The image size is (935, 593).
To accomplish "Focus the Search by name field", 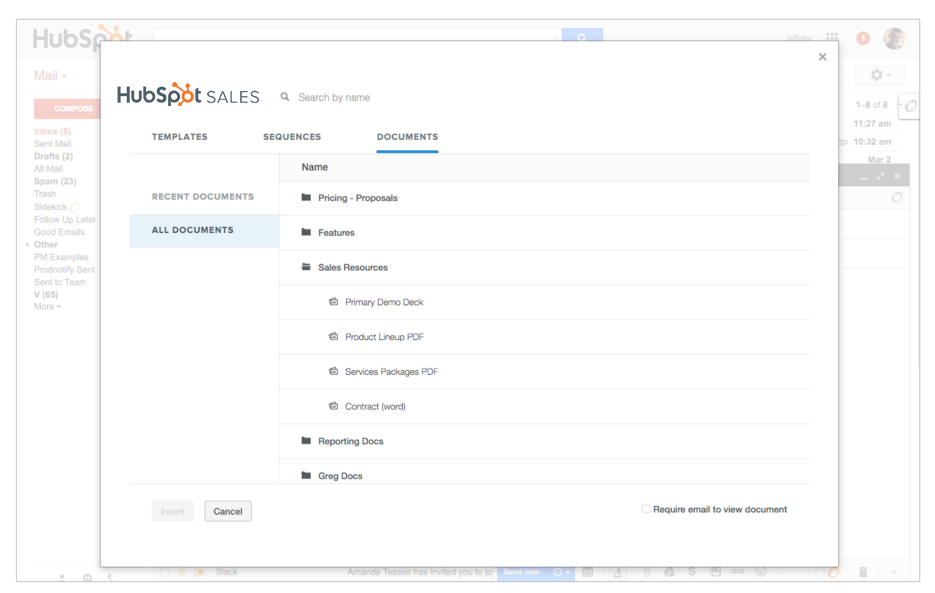I will (334, 97).
